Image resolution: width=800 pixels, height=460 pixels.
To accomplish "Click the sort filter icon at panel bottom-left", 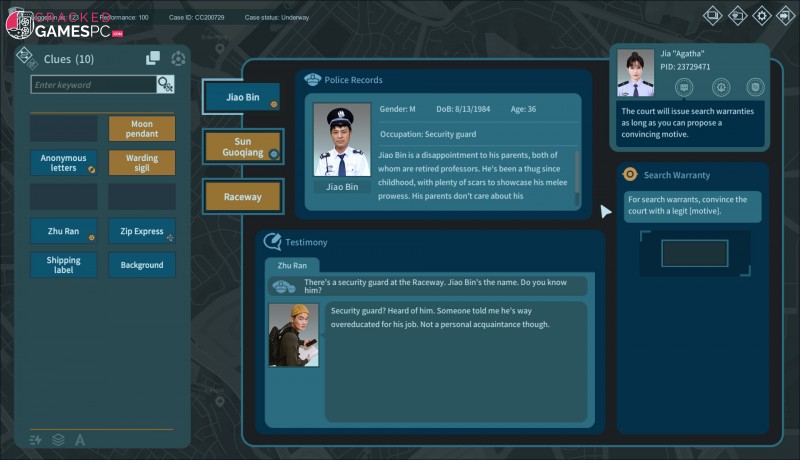I will (x=35, y=440).
